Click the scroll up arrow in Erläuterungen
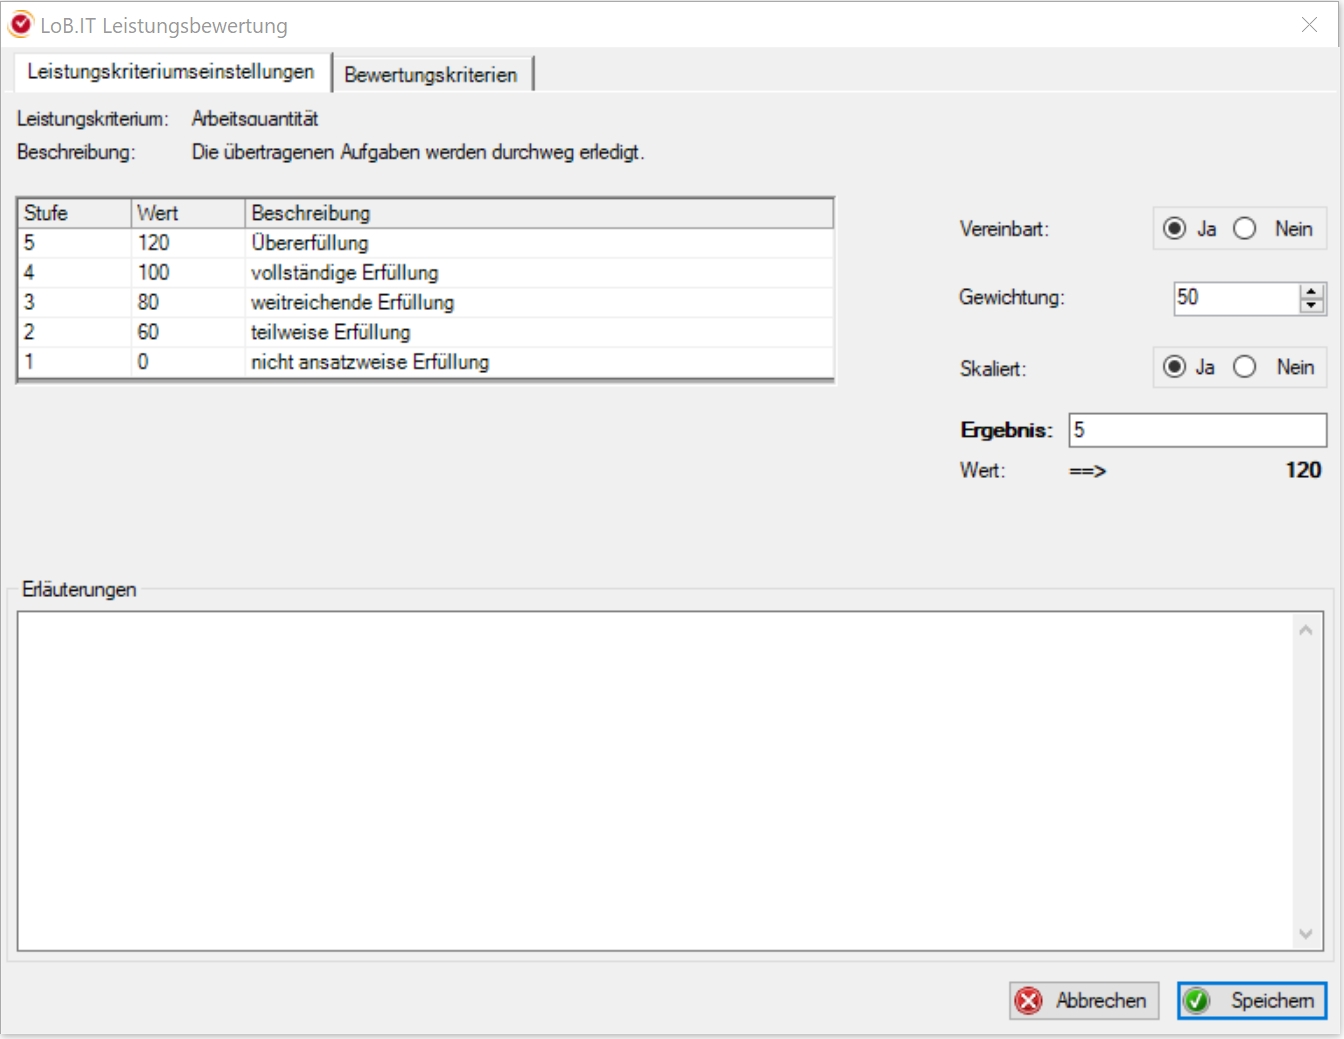 coord(1305,630)
